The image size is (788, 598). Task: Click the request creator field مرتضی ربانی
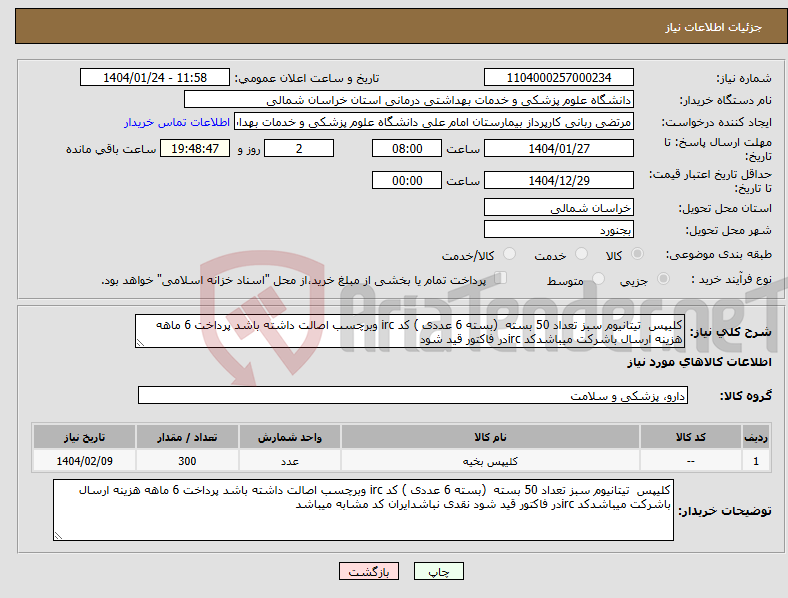(434, 122)
